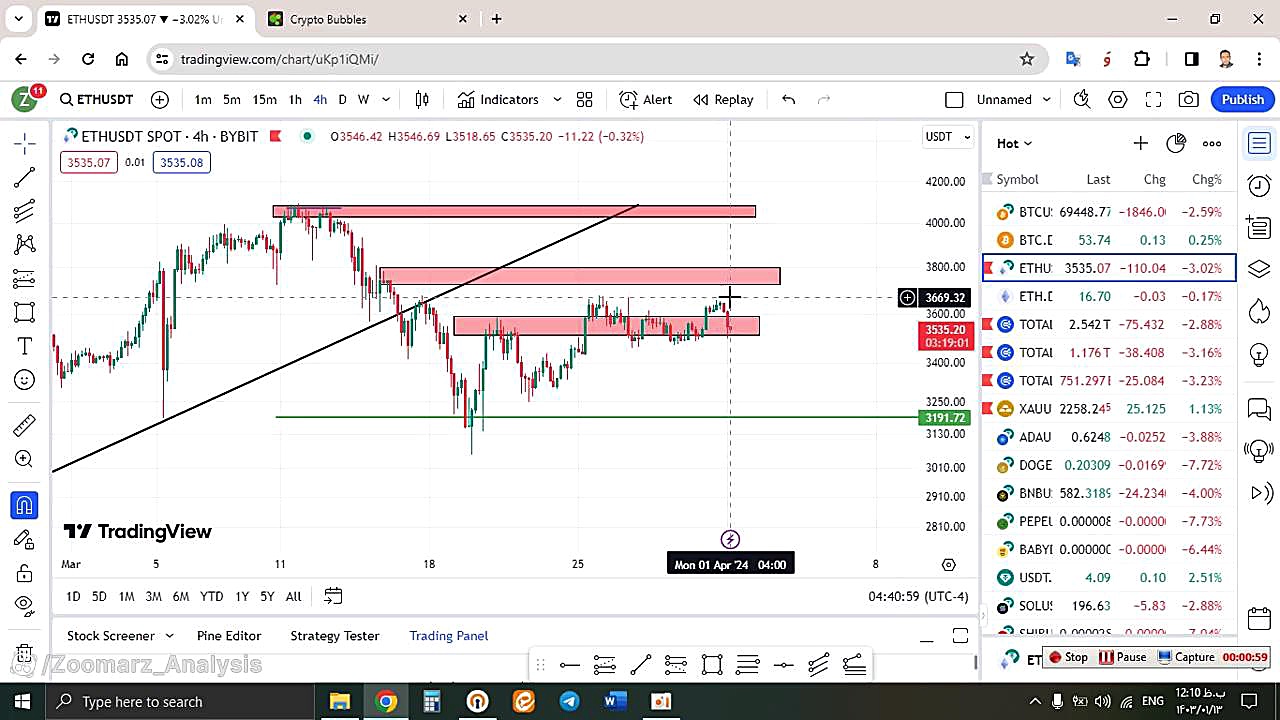This screenshot has height=720, width=1280.
Task: Open the Alerts clock panel
Action: [x=1259, y=185]
